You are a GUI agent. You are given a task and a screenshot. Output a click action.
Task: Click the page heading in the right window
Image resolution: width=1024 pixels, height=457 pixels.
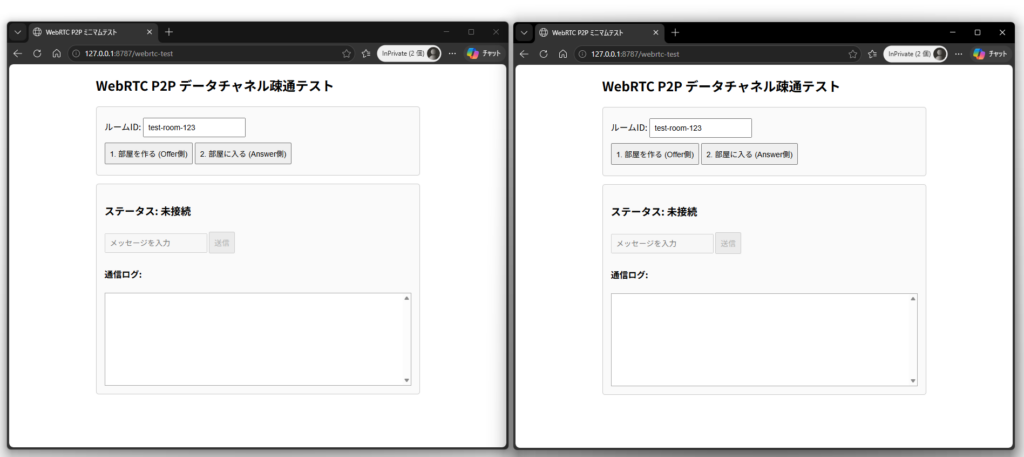tap(721, 86)
